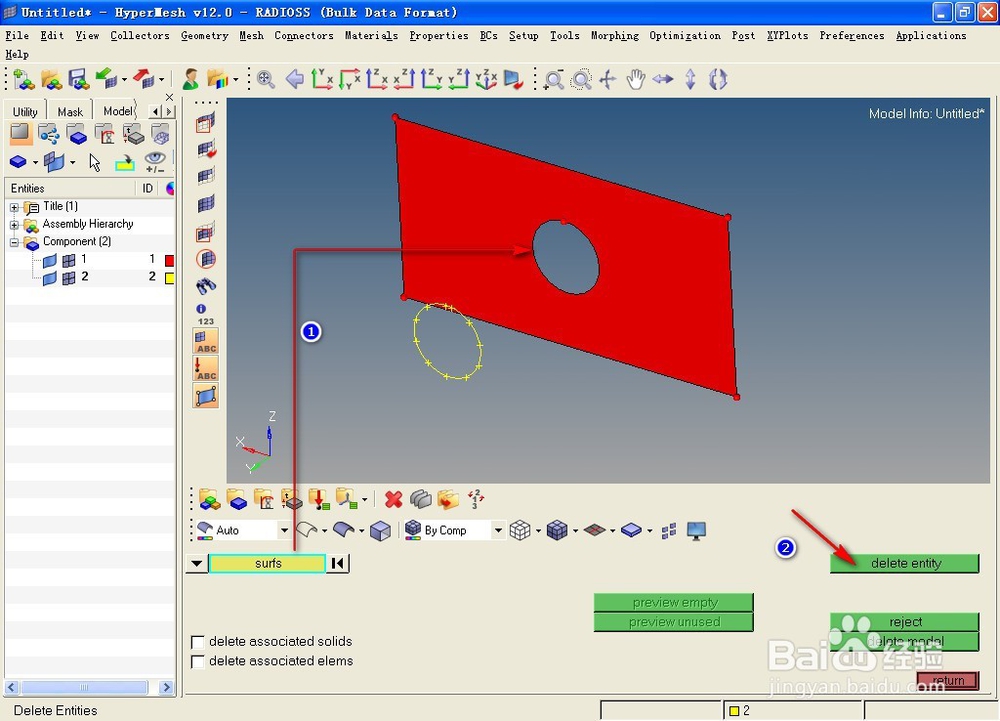Click the fit-center crosshair arrows icon
Viewport: 1000px width, 721px height.
(x=608, y=79)
